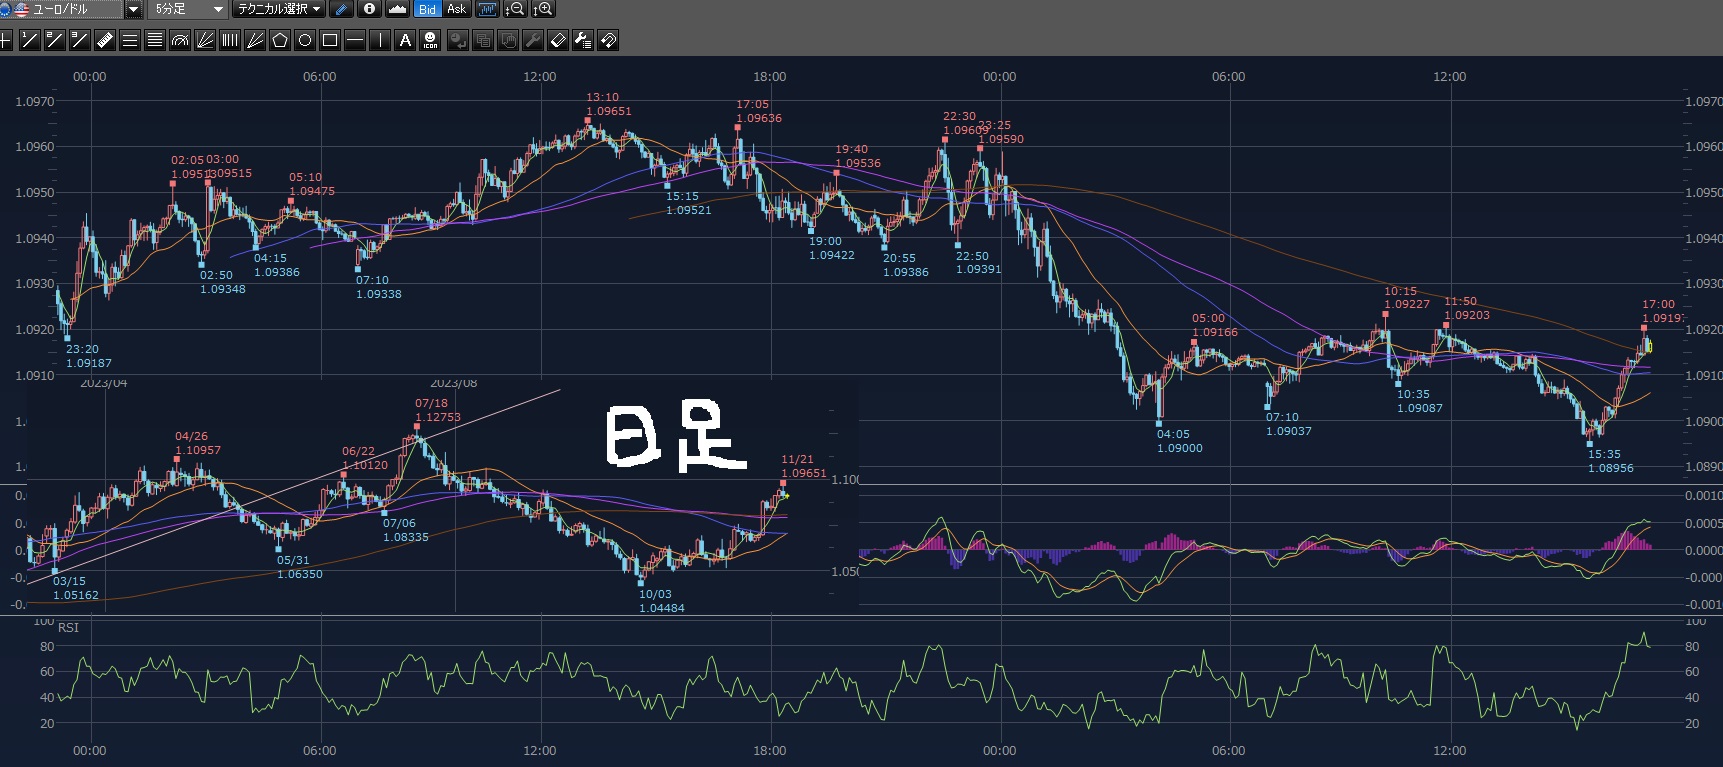The image size is (1723, 767).
Task: Zoom in the chart vertically
Action: 542,9
